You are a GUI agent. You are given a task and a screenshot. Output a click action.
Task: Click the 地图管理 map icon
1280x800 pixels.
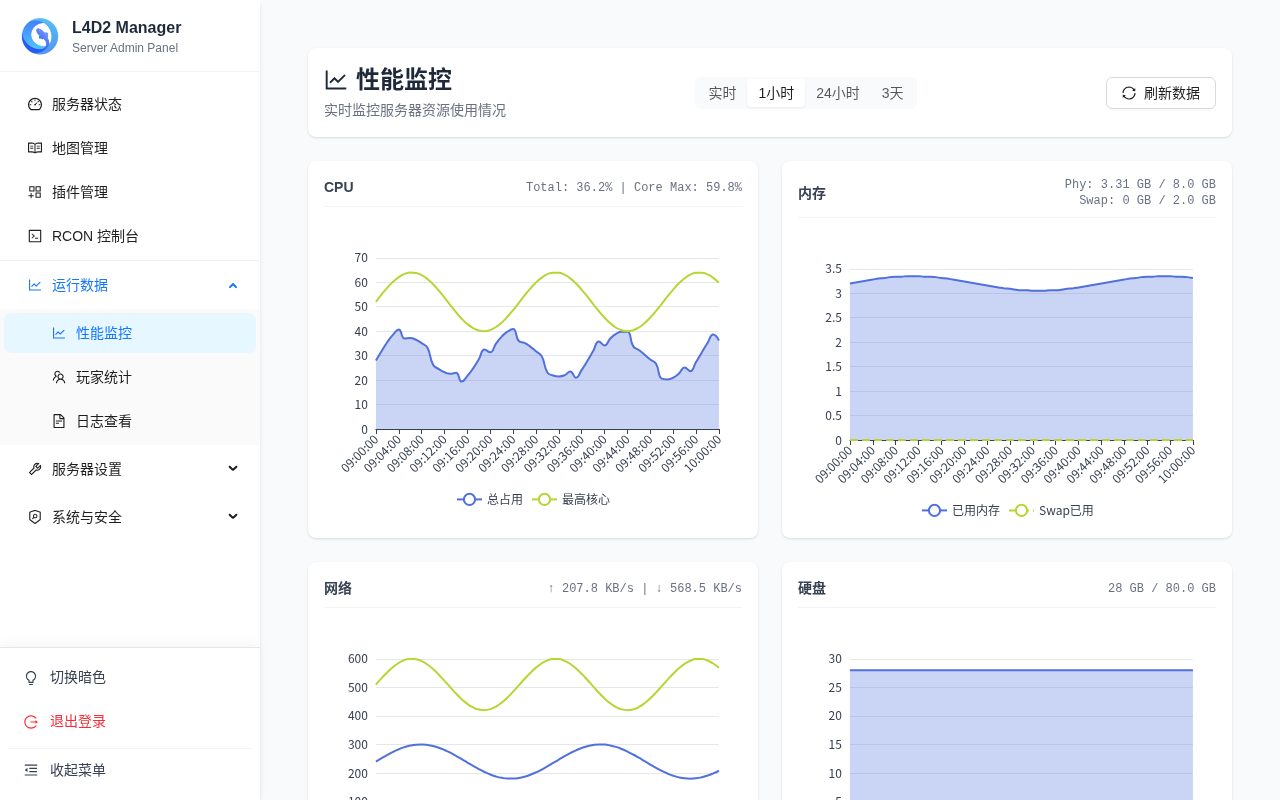coord(35,148)
